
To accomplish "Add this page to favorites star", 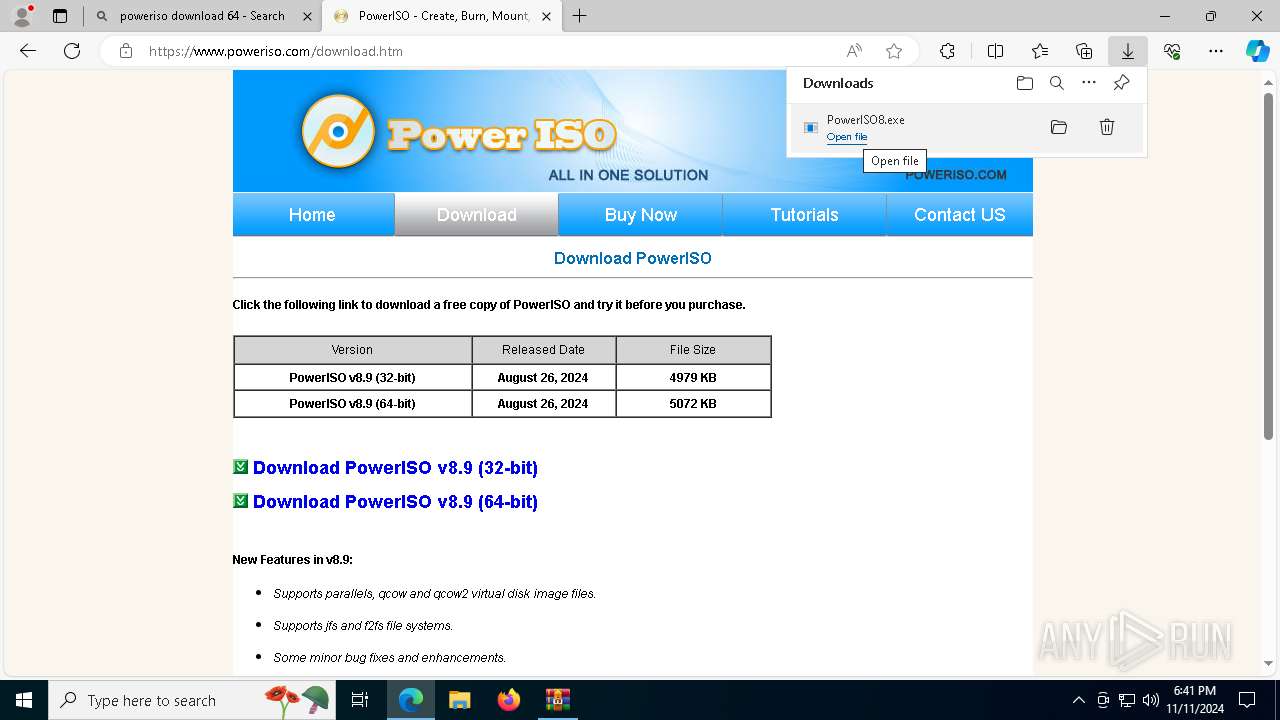I will (x=894, y=51).
